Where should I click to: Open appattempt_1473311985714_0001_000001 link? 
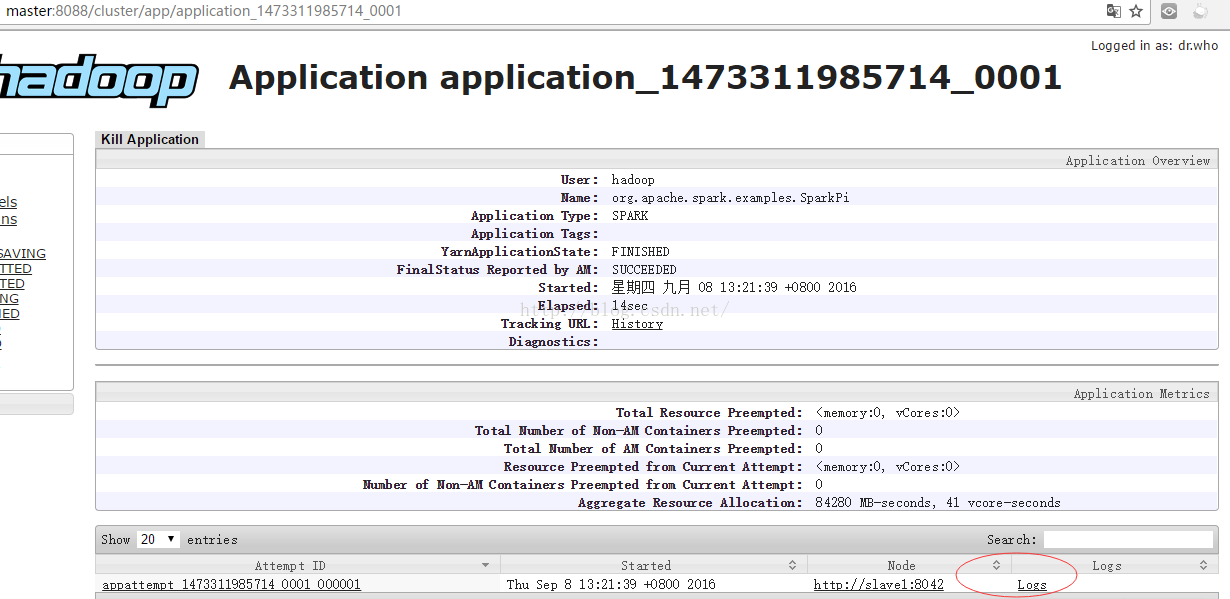(x=231, y=585)
